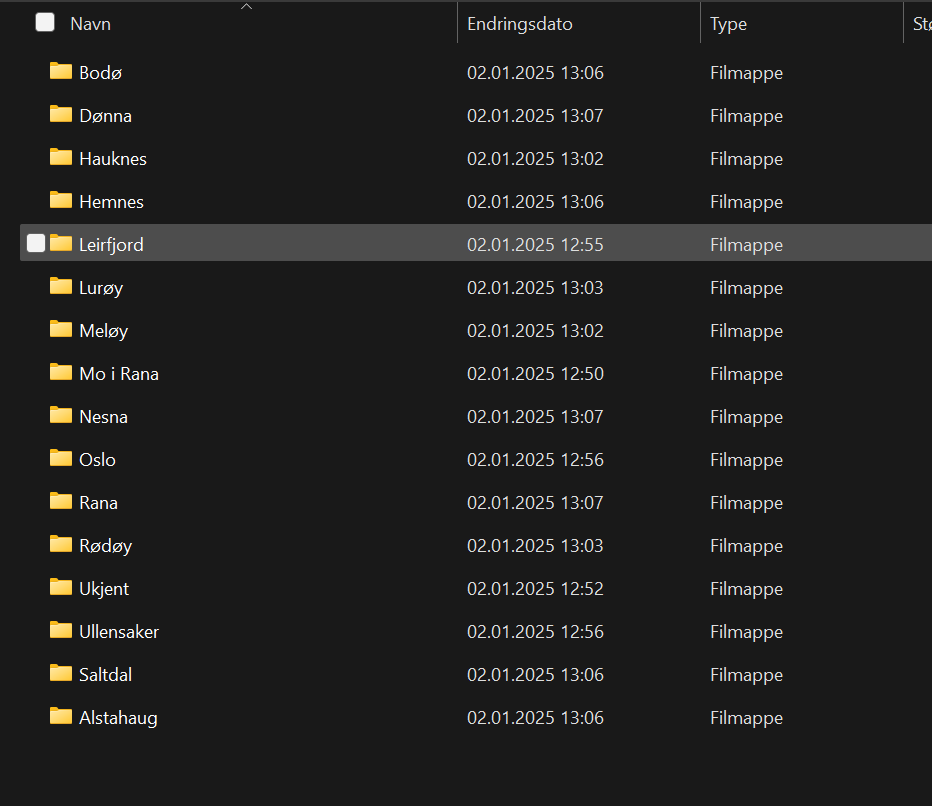Viewport: 932px width, 806px height.
Task: Click the Dønna folder icon
Action: pyautogui.click(x=61, y=114)
